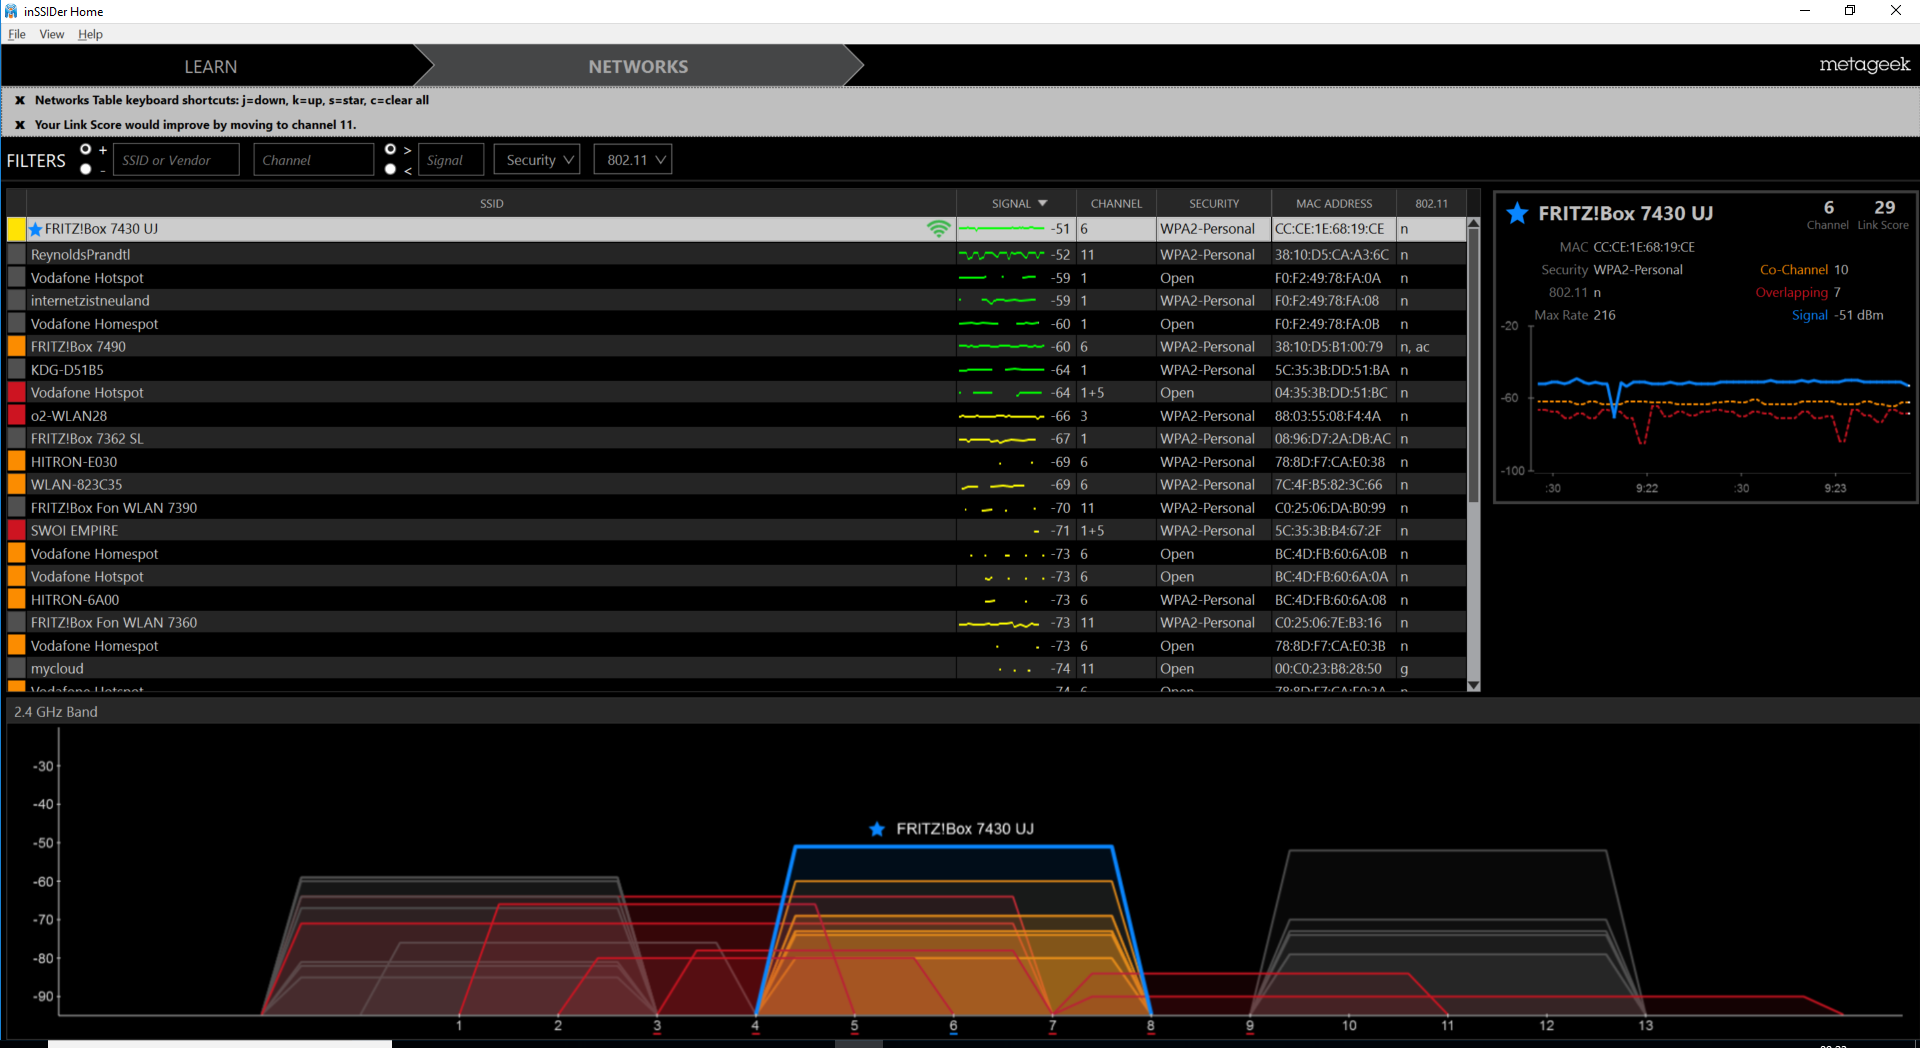
Task: Open the View menu
Action: pos(52,34)
